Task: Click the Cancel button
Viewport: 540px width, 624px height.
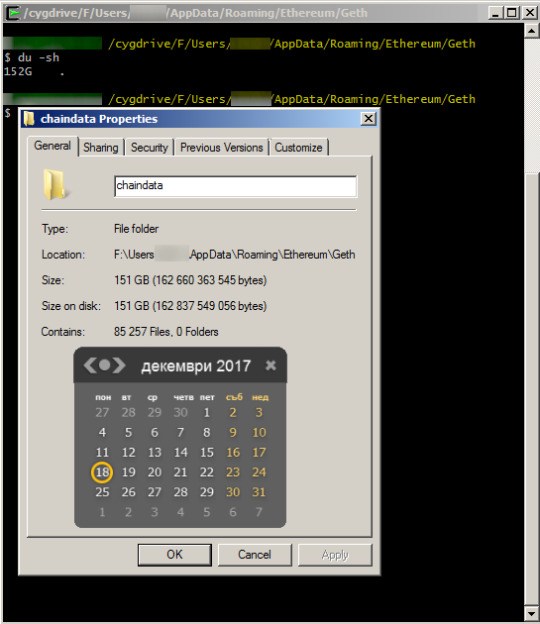Action: click(x=255, y=555)
